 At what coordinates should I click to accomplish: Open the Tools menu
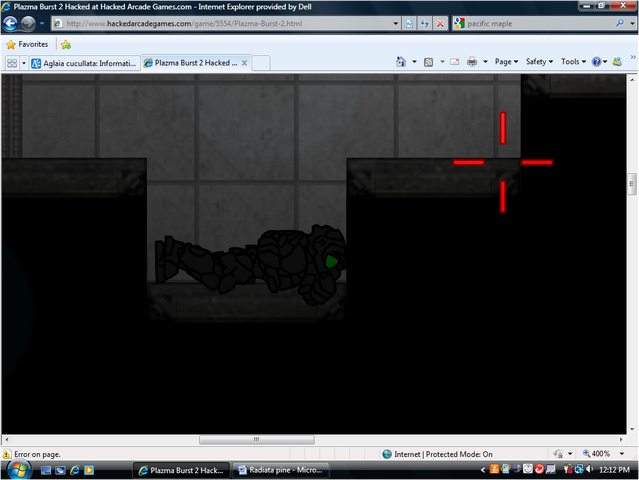(573, 62)
